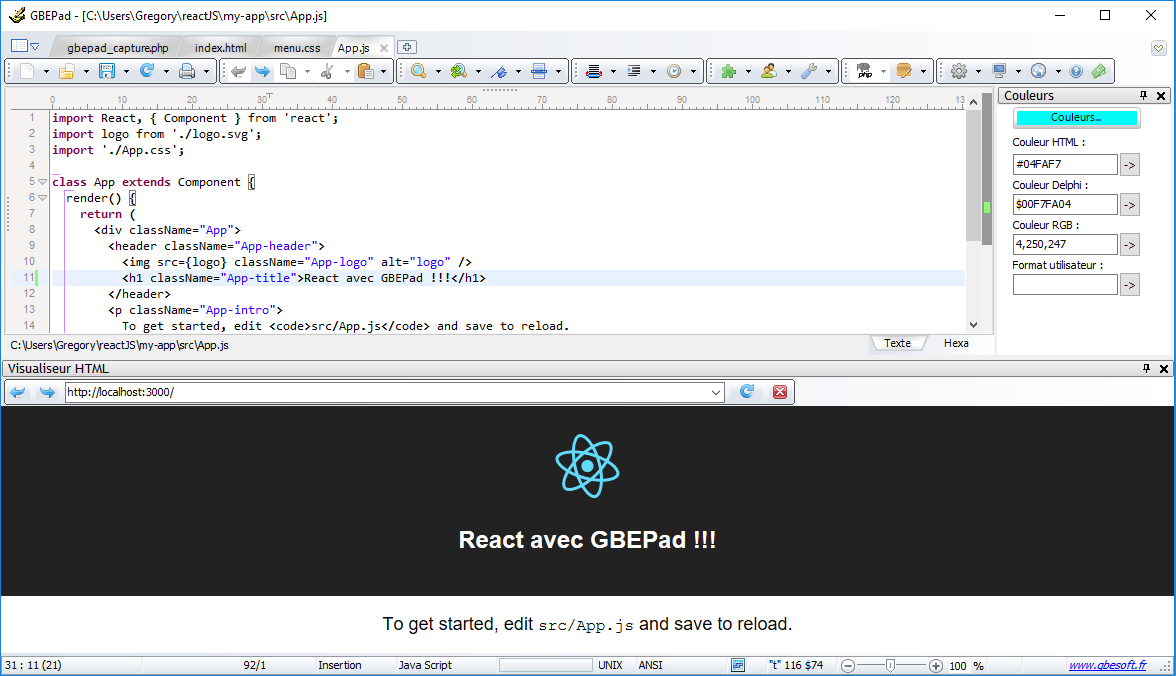Refresh the HTML viewer page
The width and height of the screenshot is (1176, 676).
pos(747,392)
